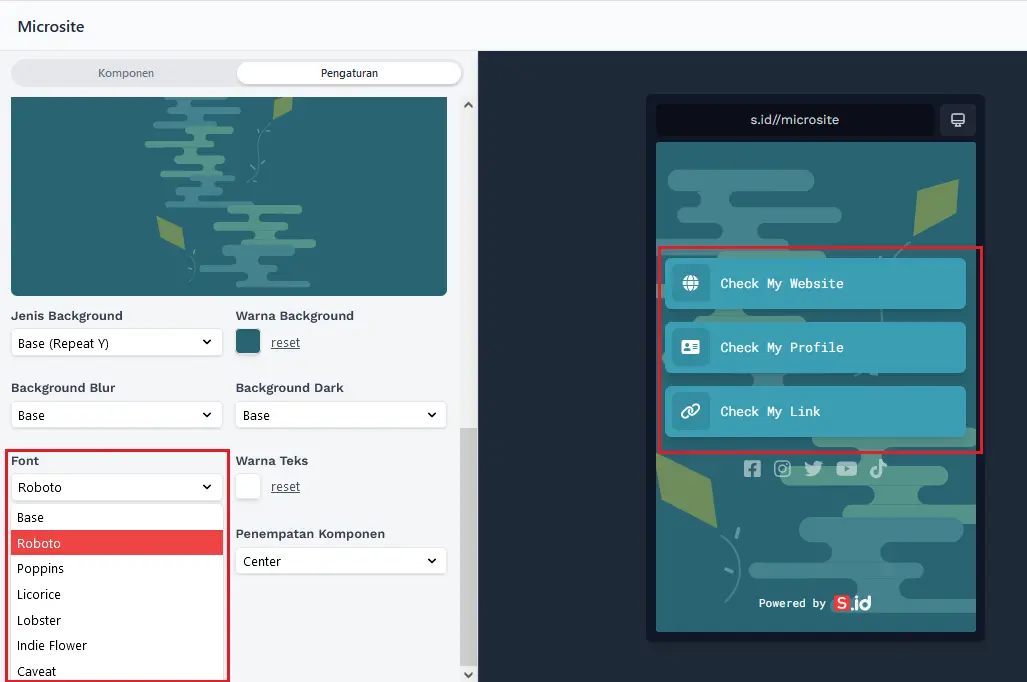Click the globe icon on Website button
Screen dimensions: 1027x682
690,283
